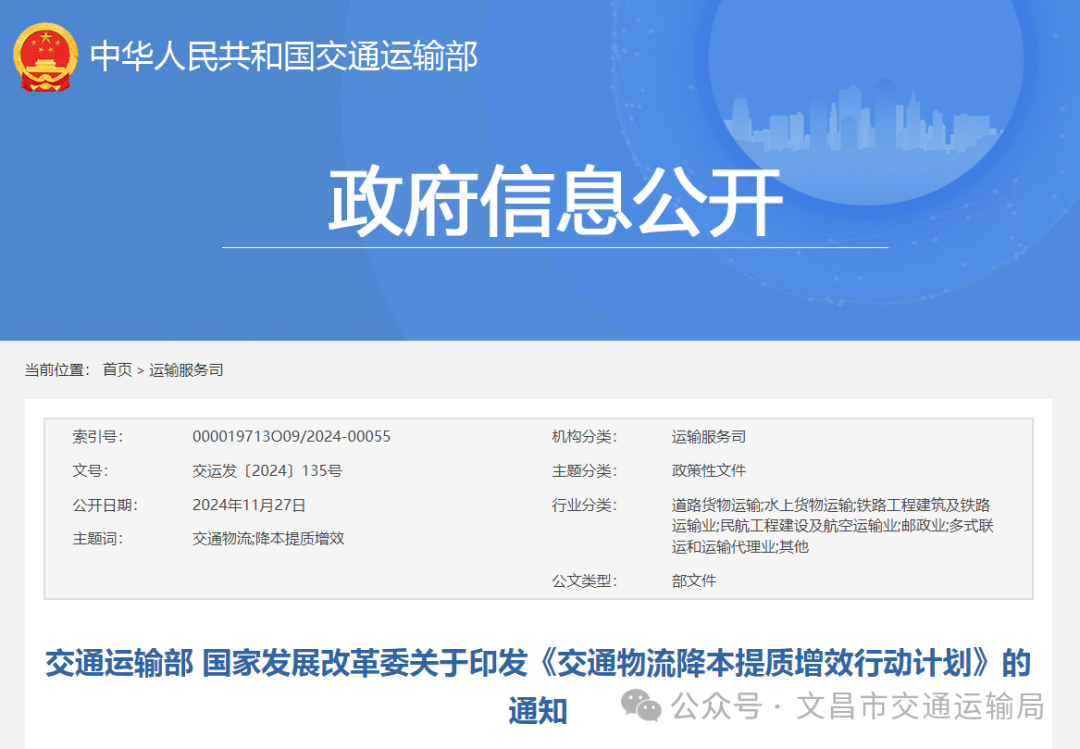1080x749 pixels.
Task: Select the index number 000019713O09/2024-00055
Action: coord(291,437)
